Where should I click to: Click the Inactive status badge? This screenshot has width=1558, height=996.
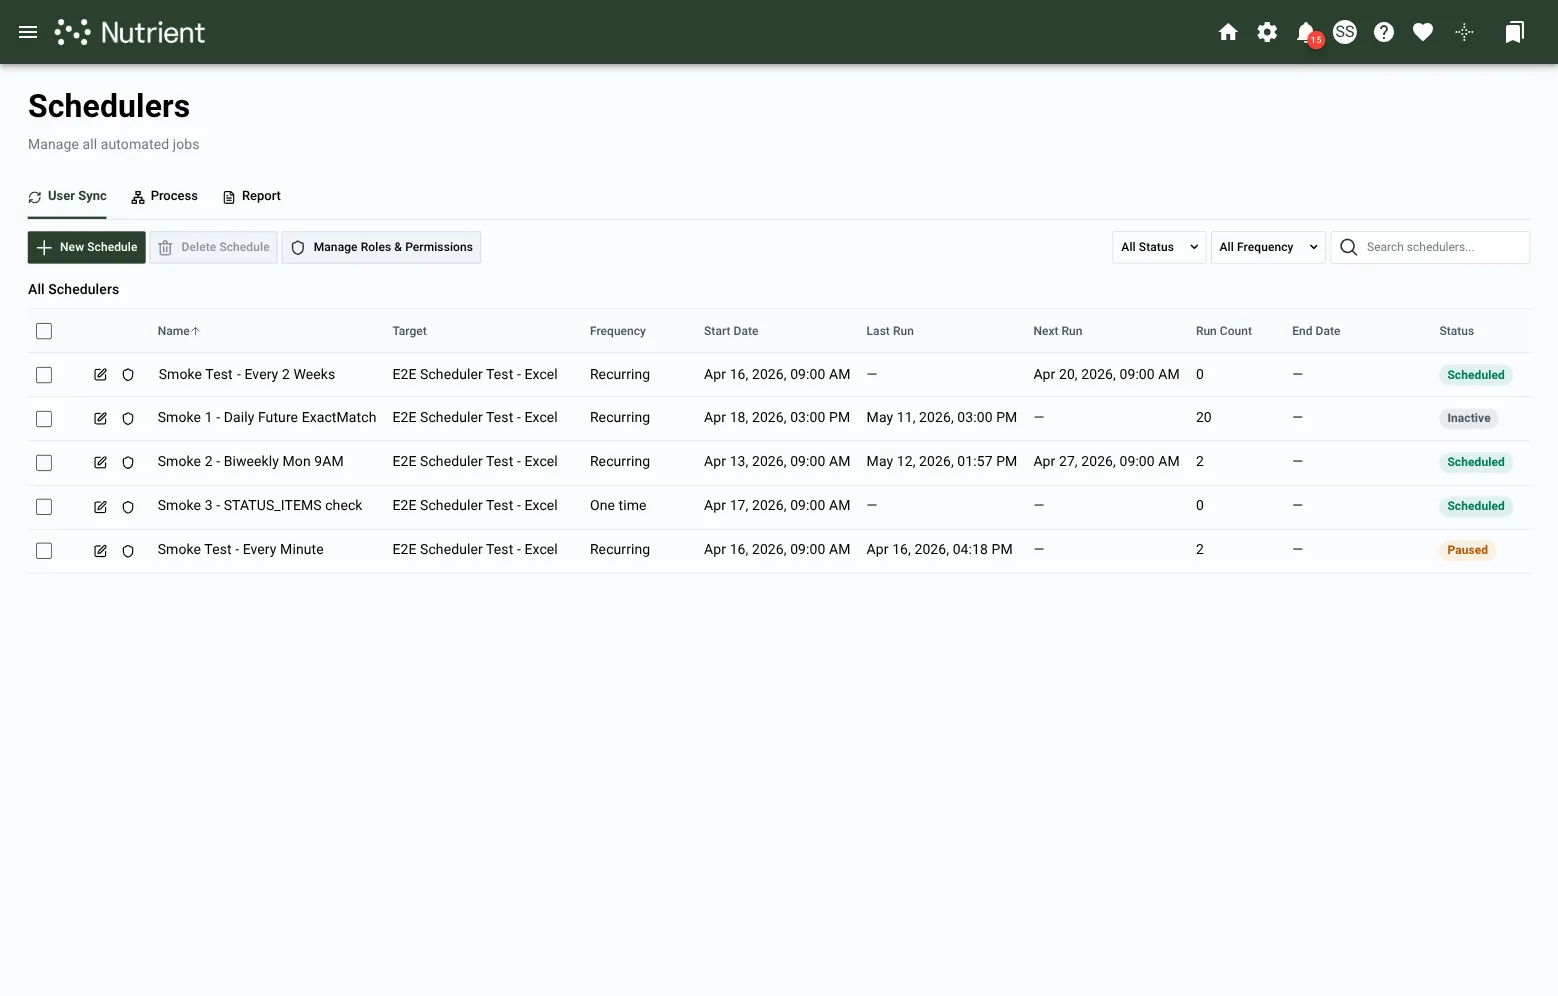pos(1469,418)
